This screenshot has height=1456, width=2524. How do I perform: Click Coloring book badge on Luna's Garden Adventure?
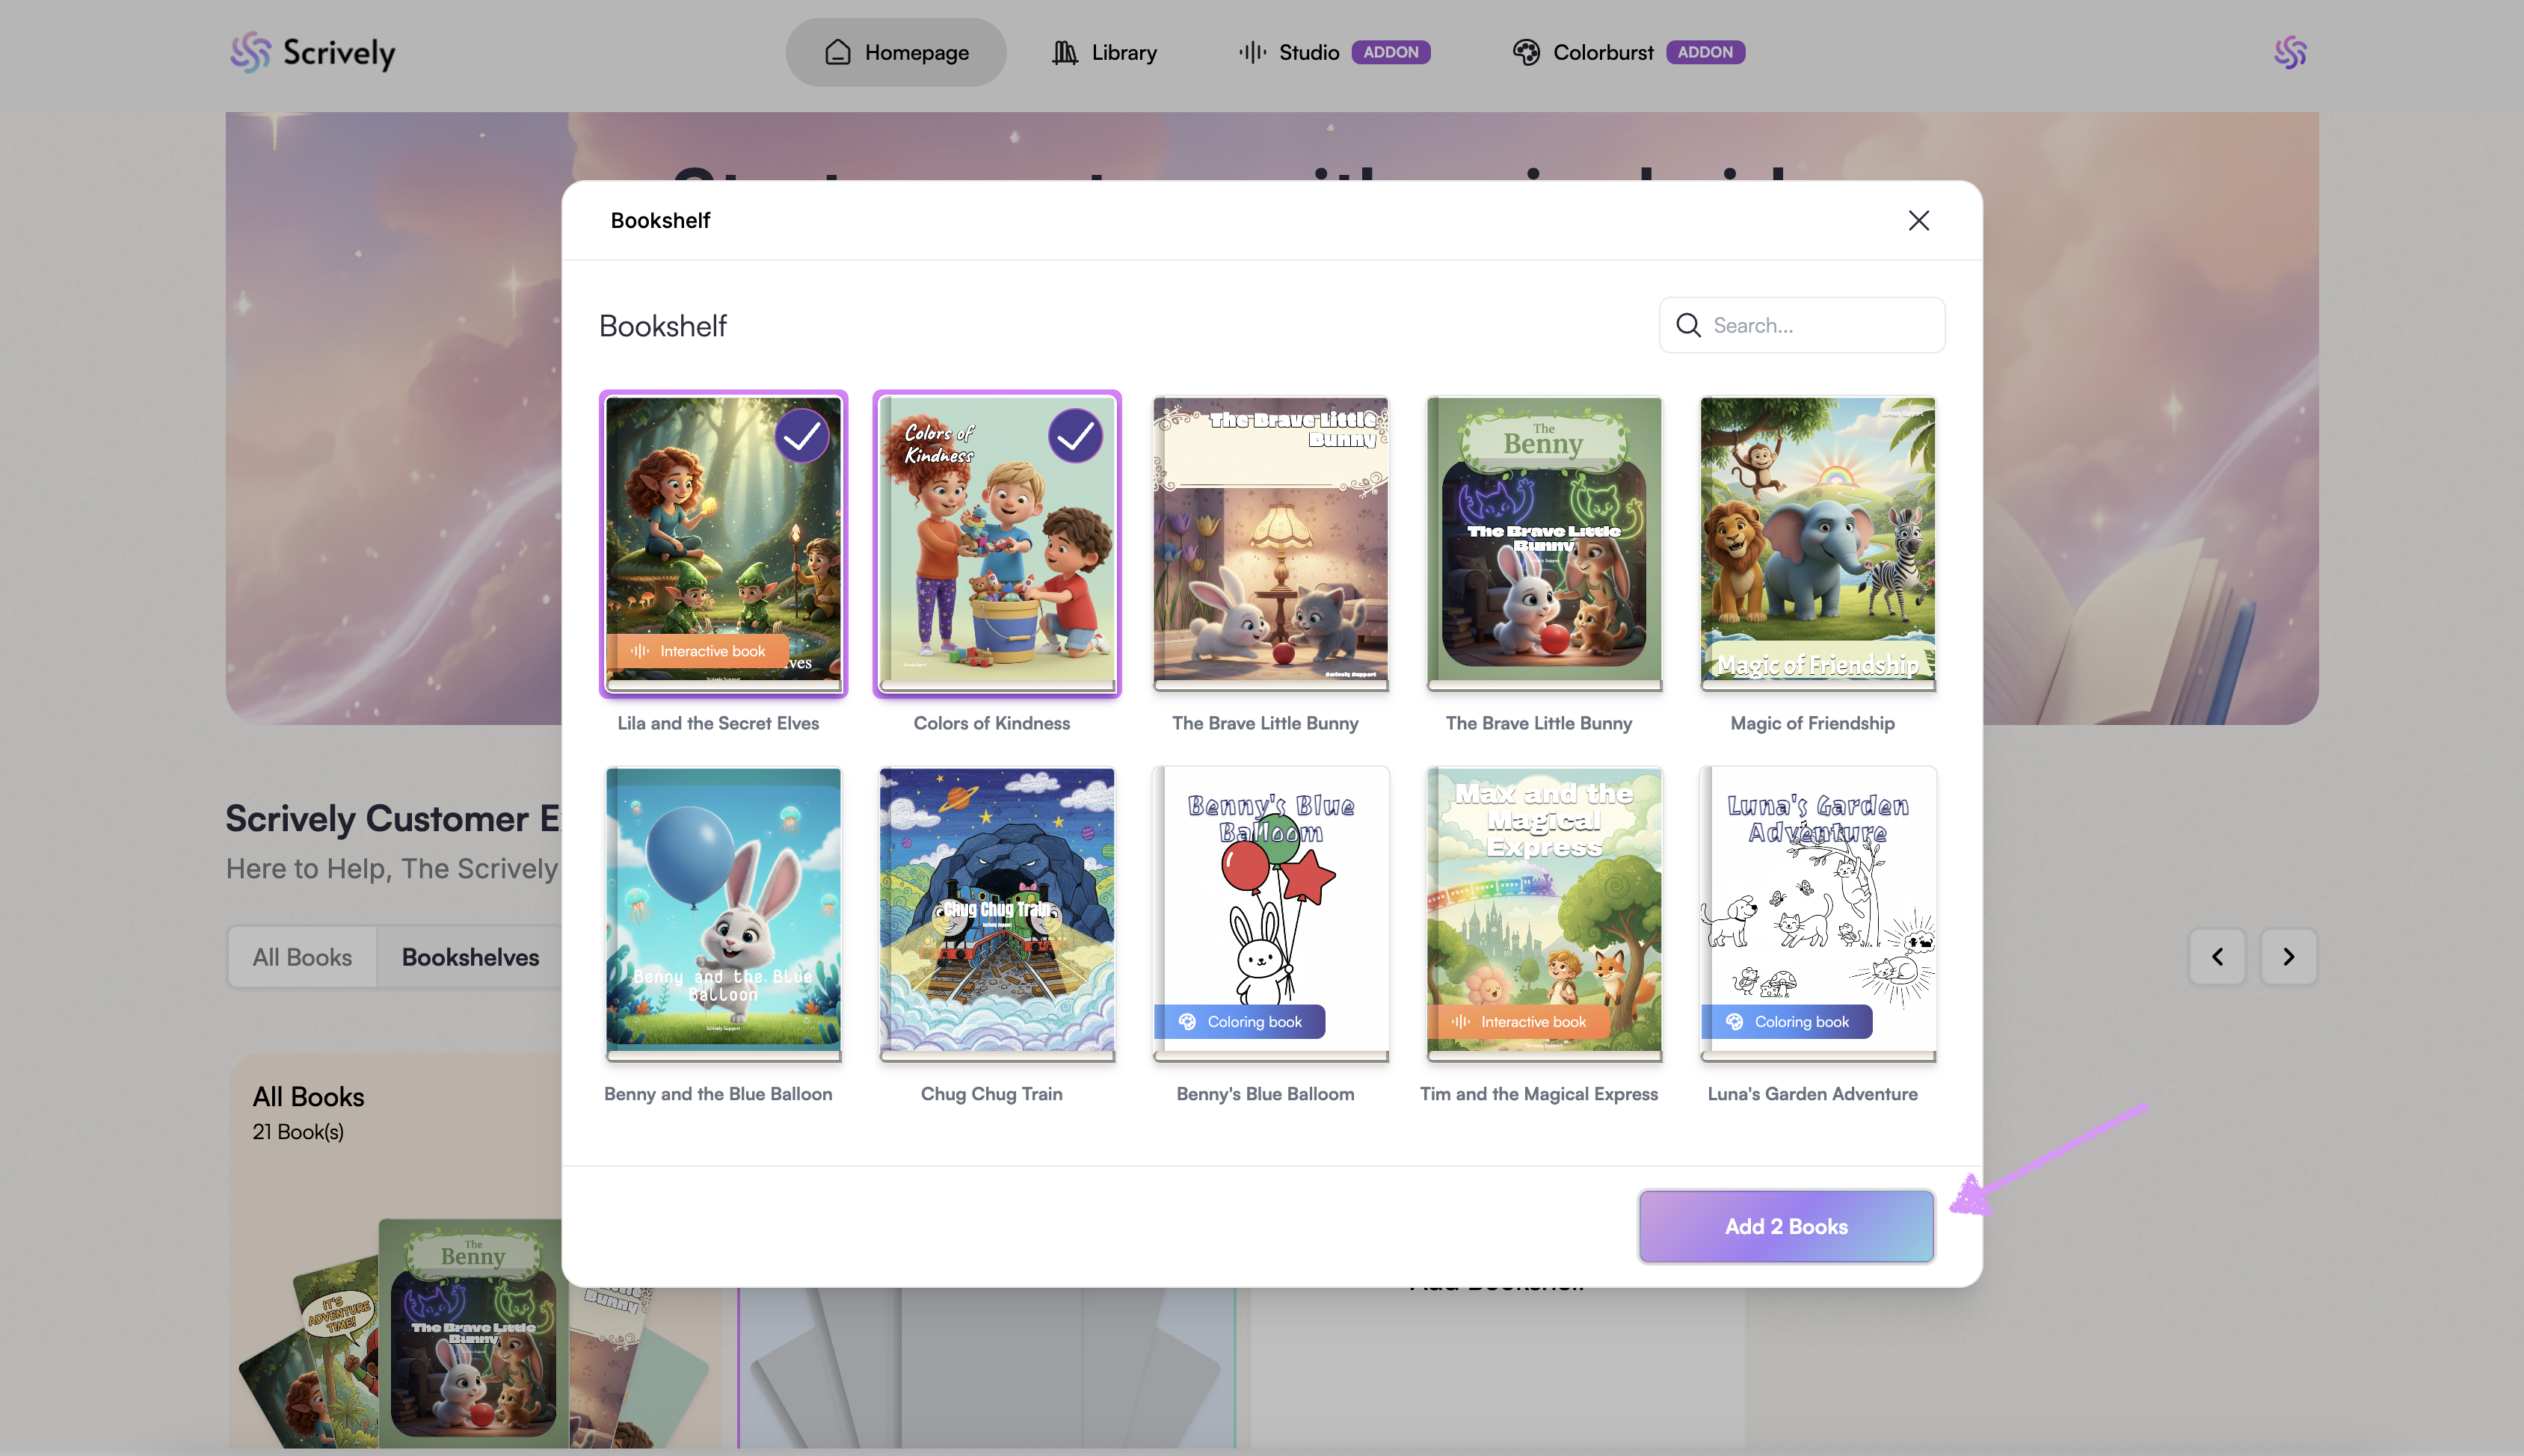pos(1787,1021)
